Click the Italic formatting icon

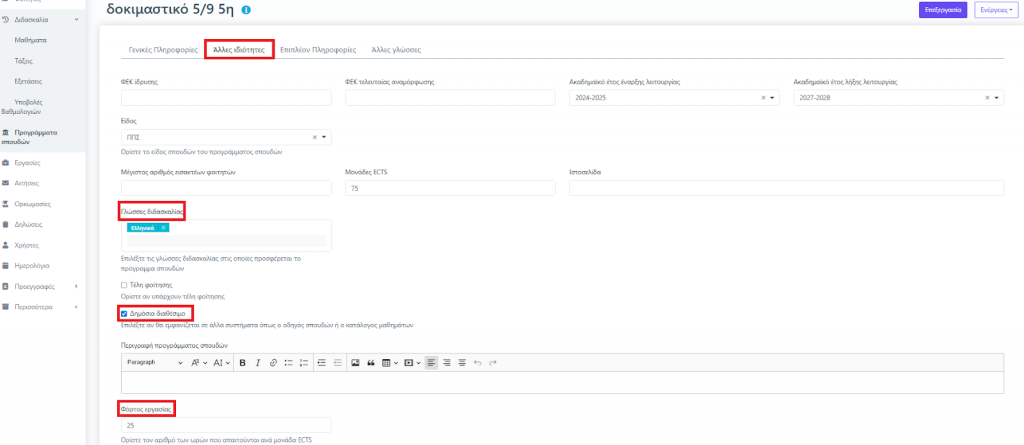tap(257, 362)
